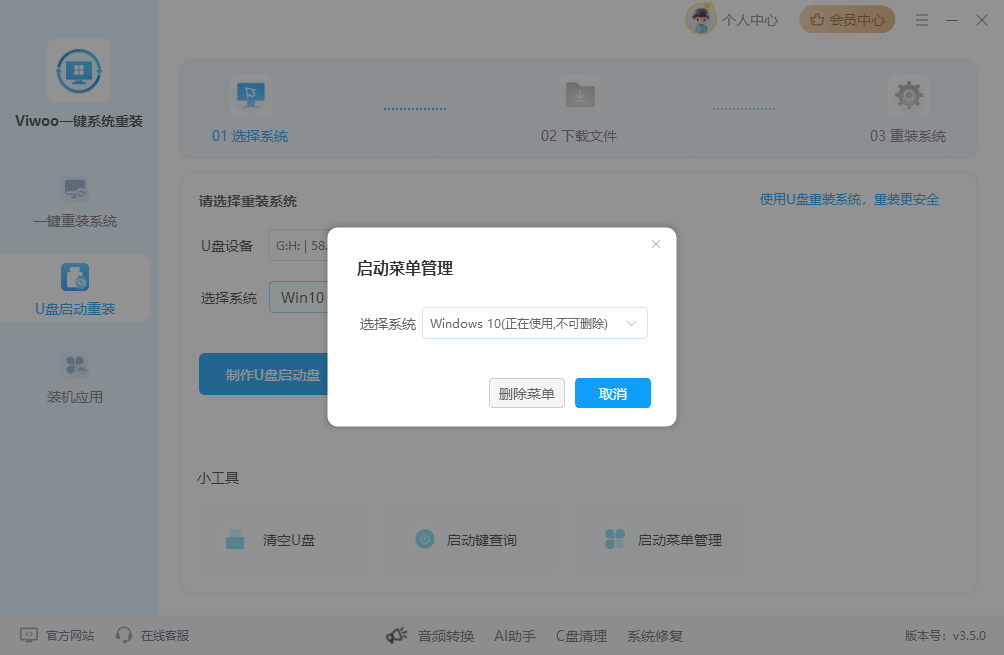Click the 启动键查询 power icon
Viewport: 1004px width, 655px height.
[x=425, y=539]
